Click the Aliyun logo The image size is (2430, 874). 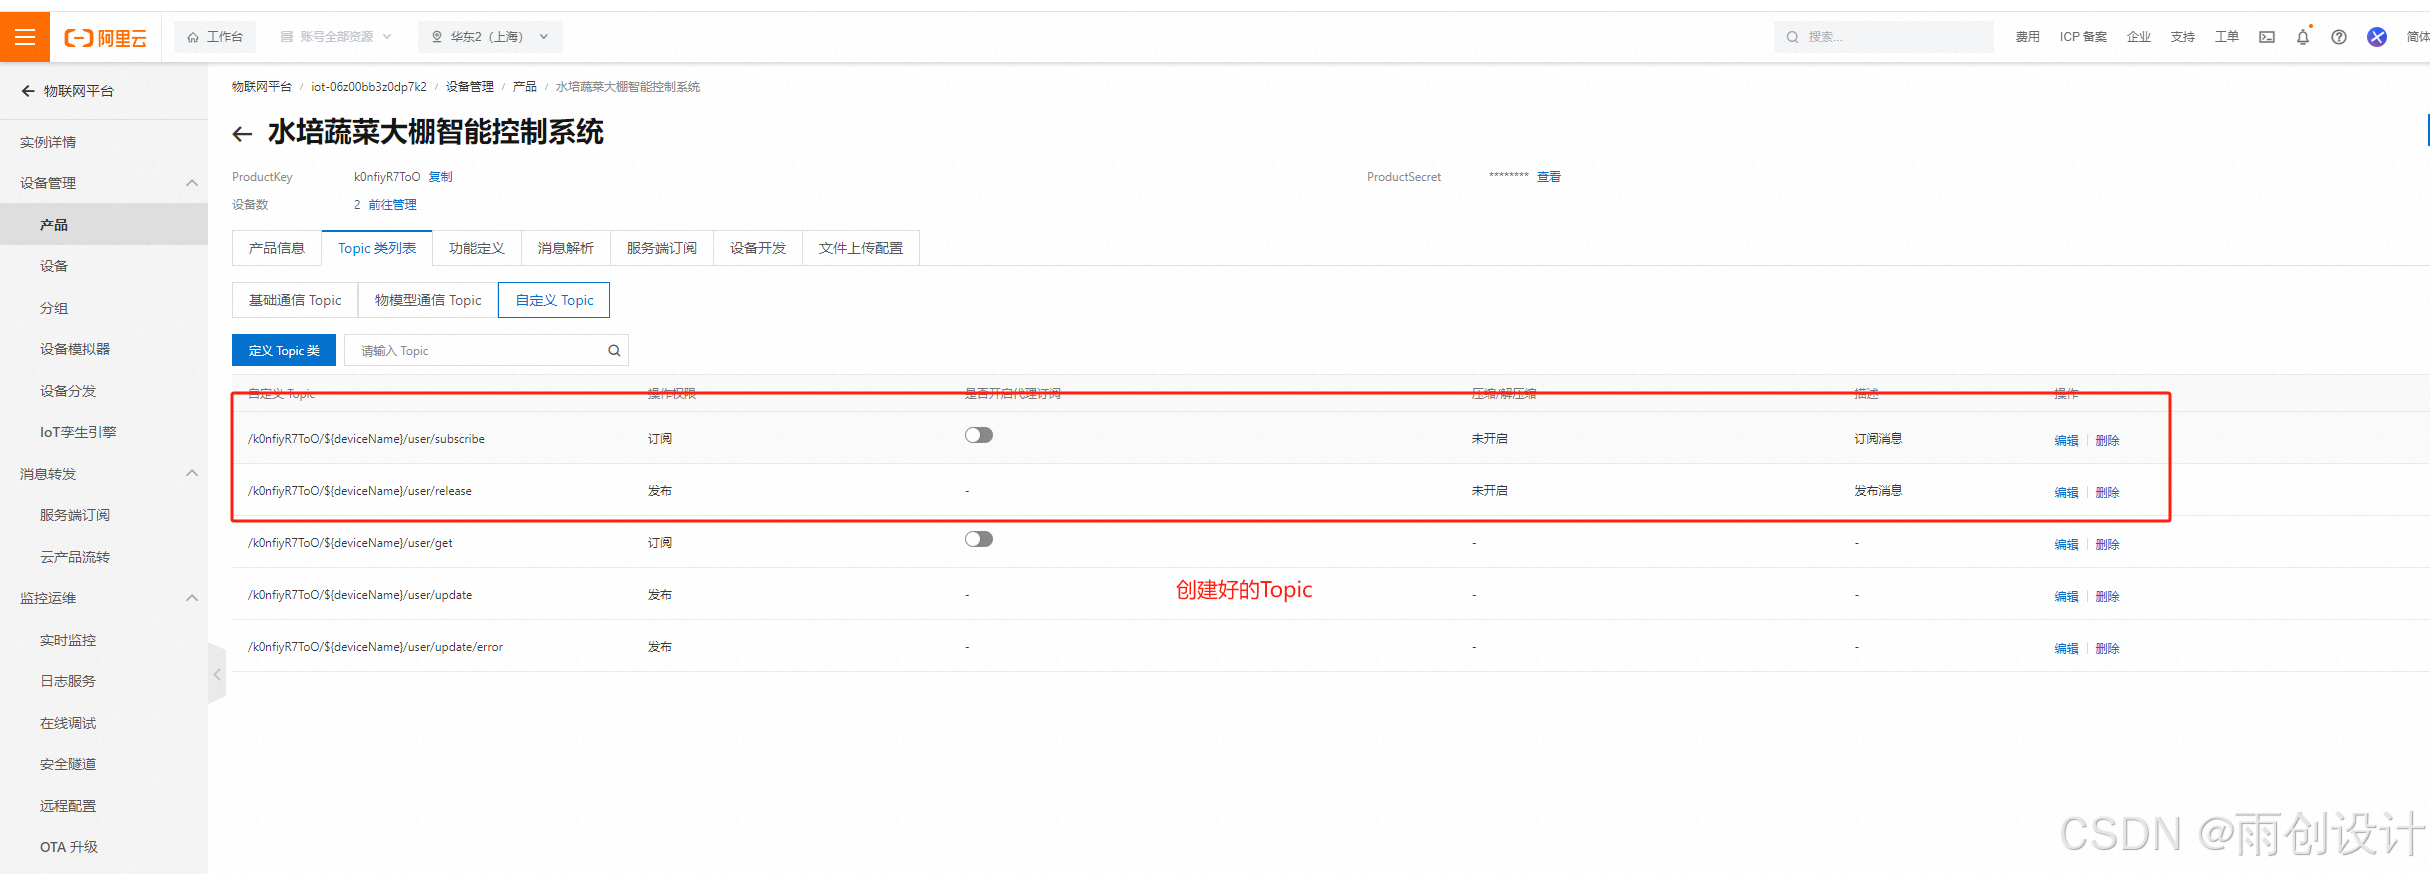pyautogui.click(x=105, y=38)
